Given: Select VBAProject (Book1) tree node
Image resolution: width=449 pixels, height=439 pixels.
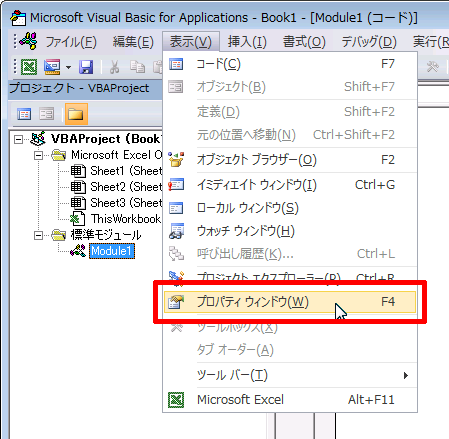Looking at the screenshot, I should pyautogui.click(x=106, y=139).
